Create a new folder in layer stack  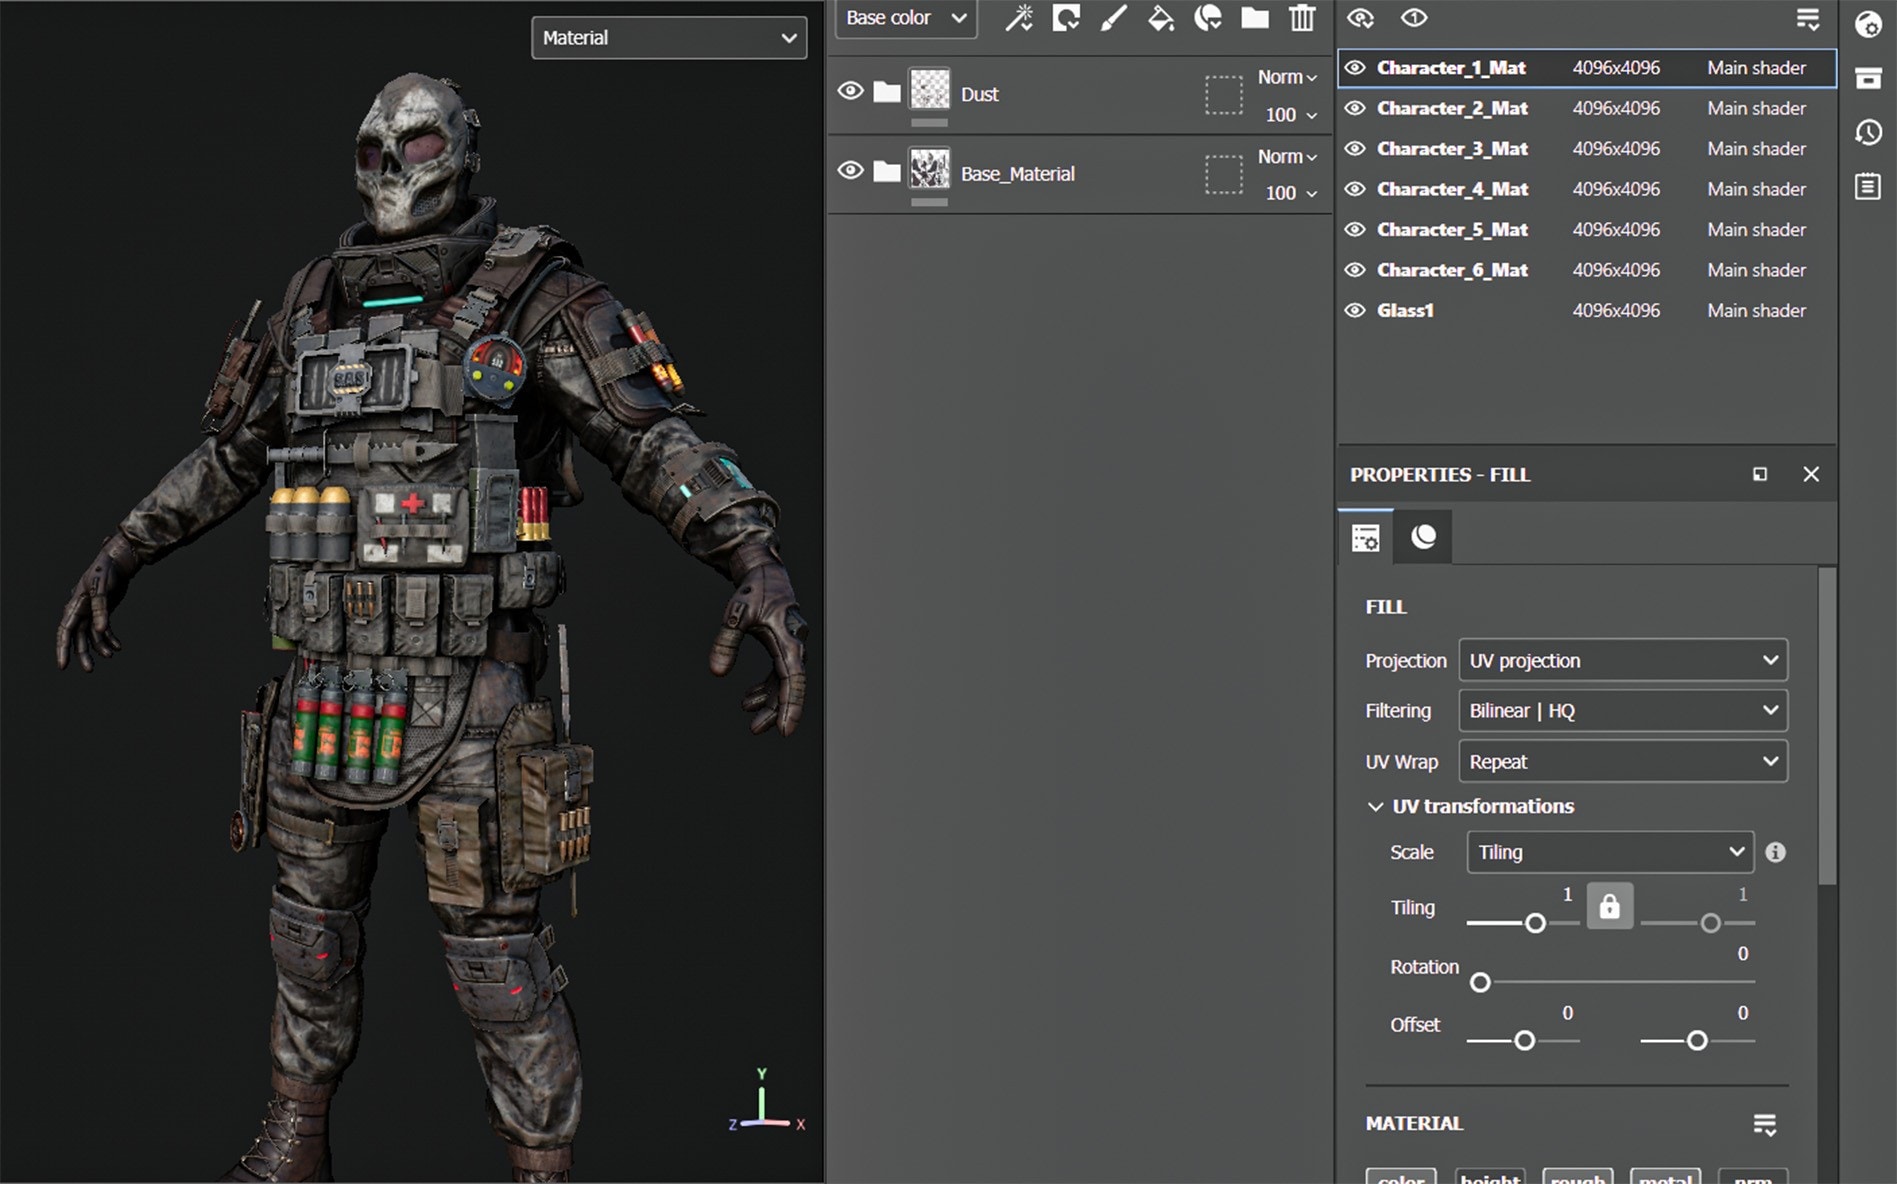tap(1254, 18)
